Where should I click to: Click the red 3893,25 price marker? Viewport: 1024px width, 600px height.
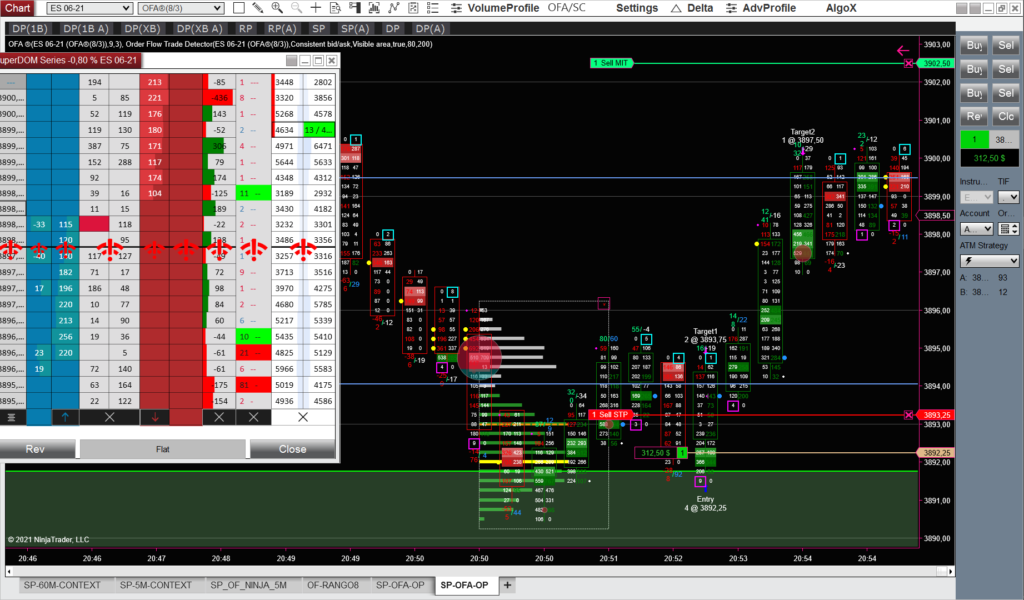(x=936, y=415)
